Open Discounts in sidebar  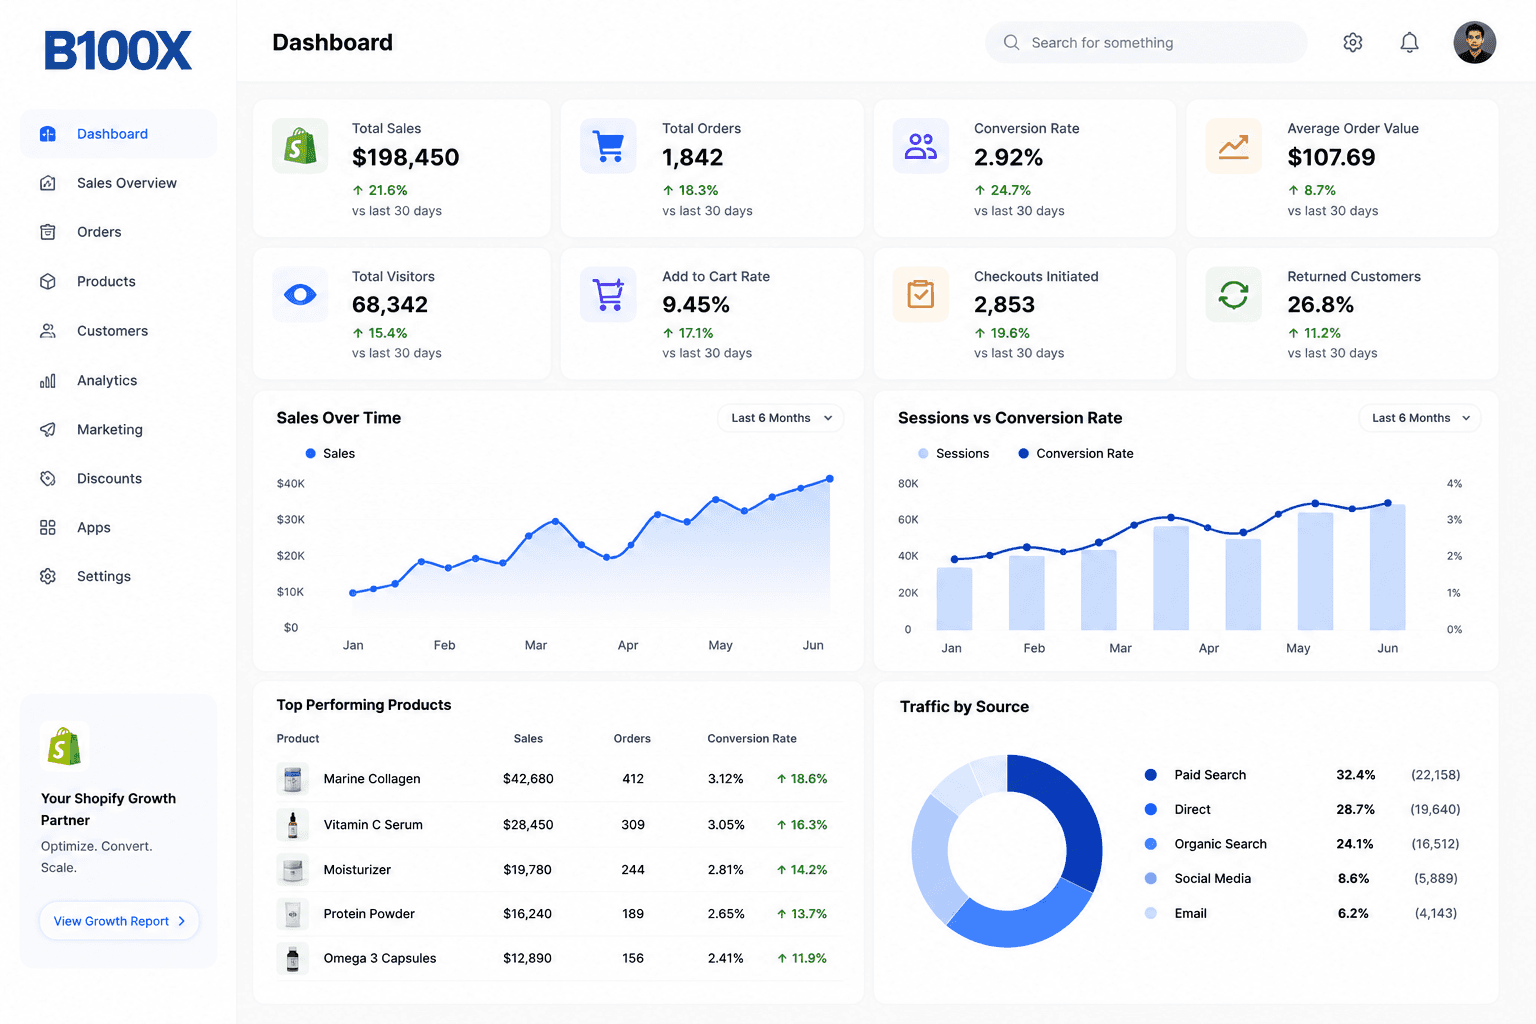click(118, 479)
